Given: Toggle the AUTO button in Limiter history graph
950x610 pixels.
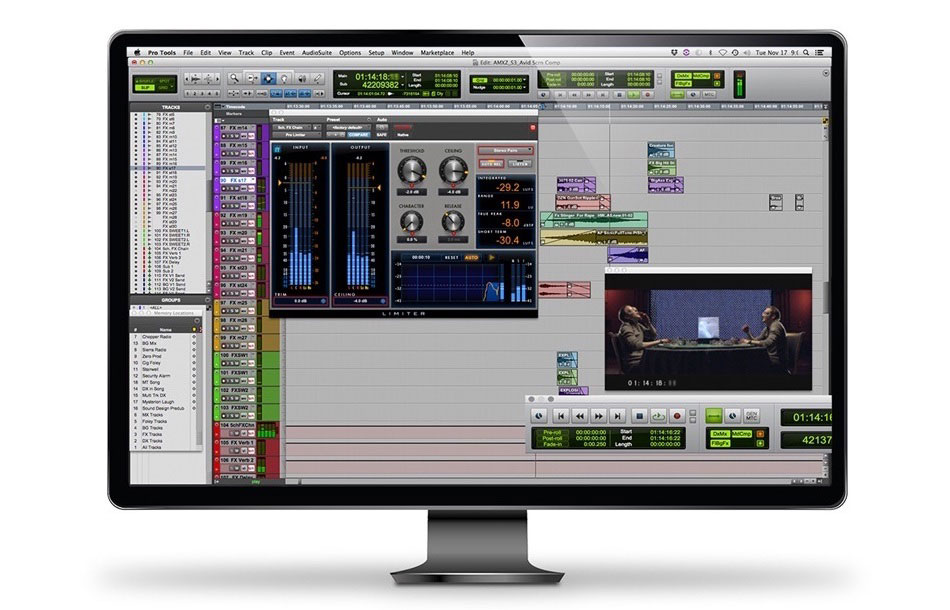Looking at the screenshot, I should 471,257.
